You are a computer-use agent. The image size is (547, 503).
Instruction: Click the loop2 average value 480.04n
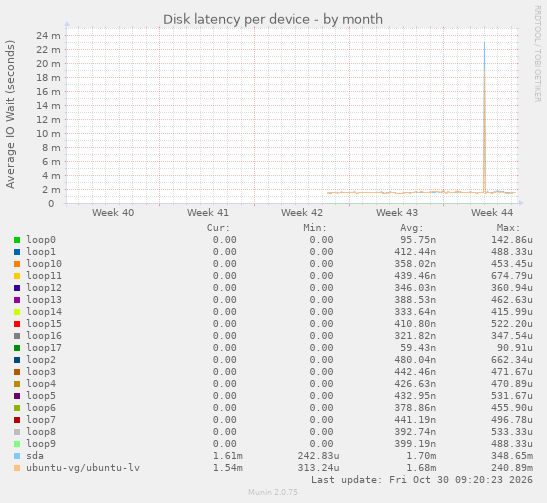click(x=415, y=360)
